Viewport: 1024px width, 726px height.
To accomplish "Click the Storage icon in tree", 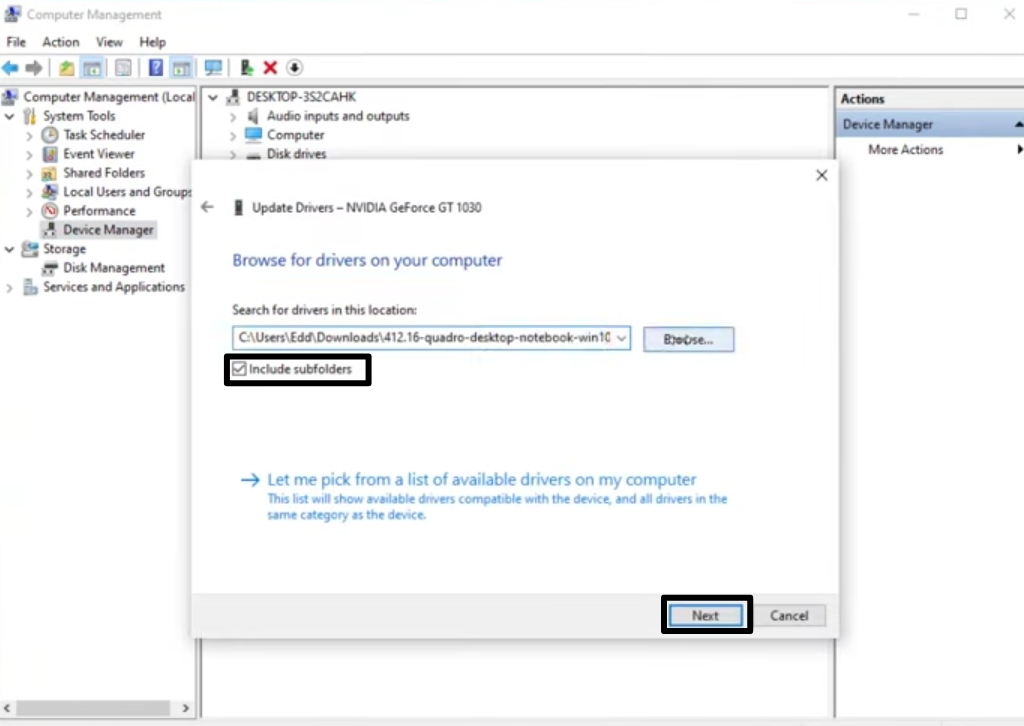I will [30, 249].
